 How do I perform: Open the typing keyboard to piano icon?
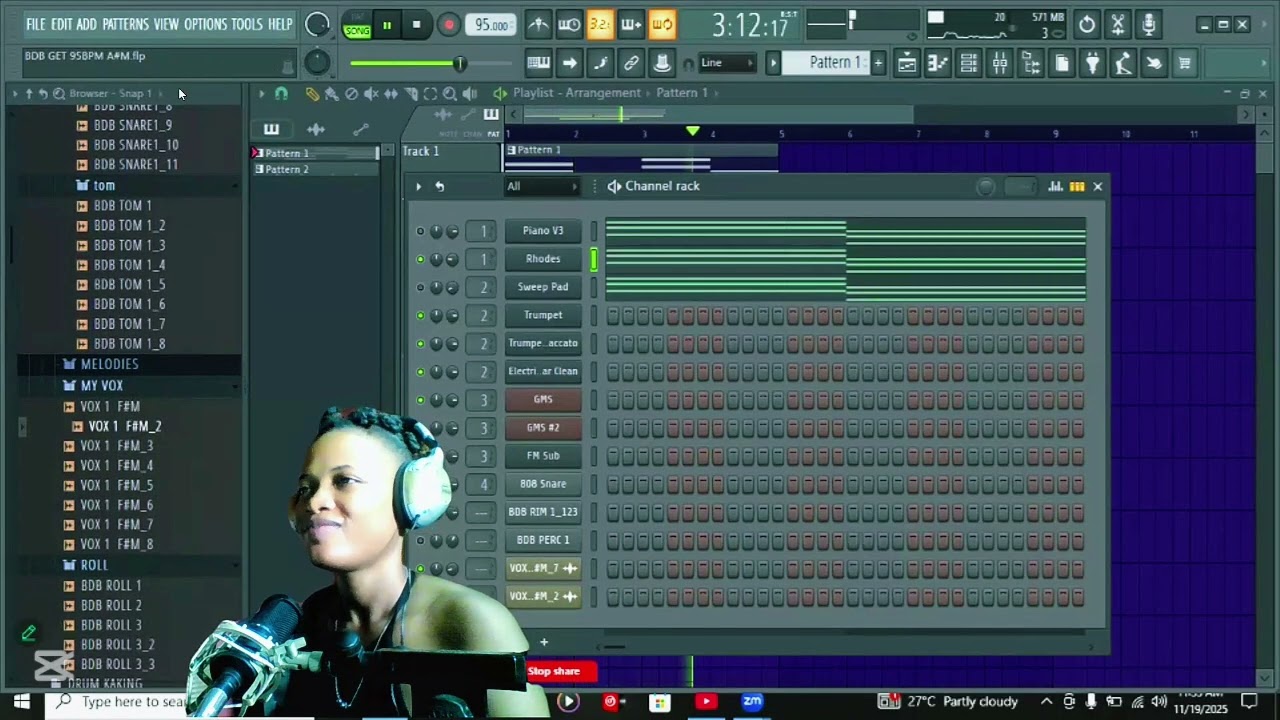point(538,63)
